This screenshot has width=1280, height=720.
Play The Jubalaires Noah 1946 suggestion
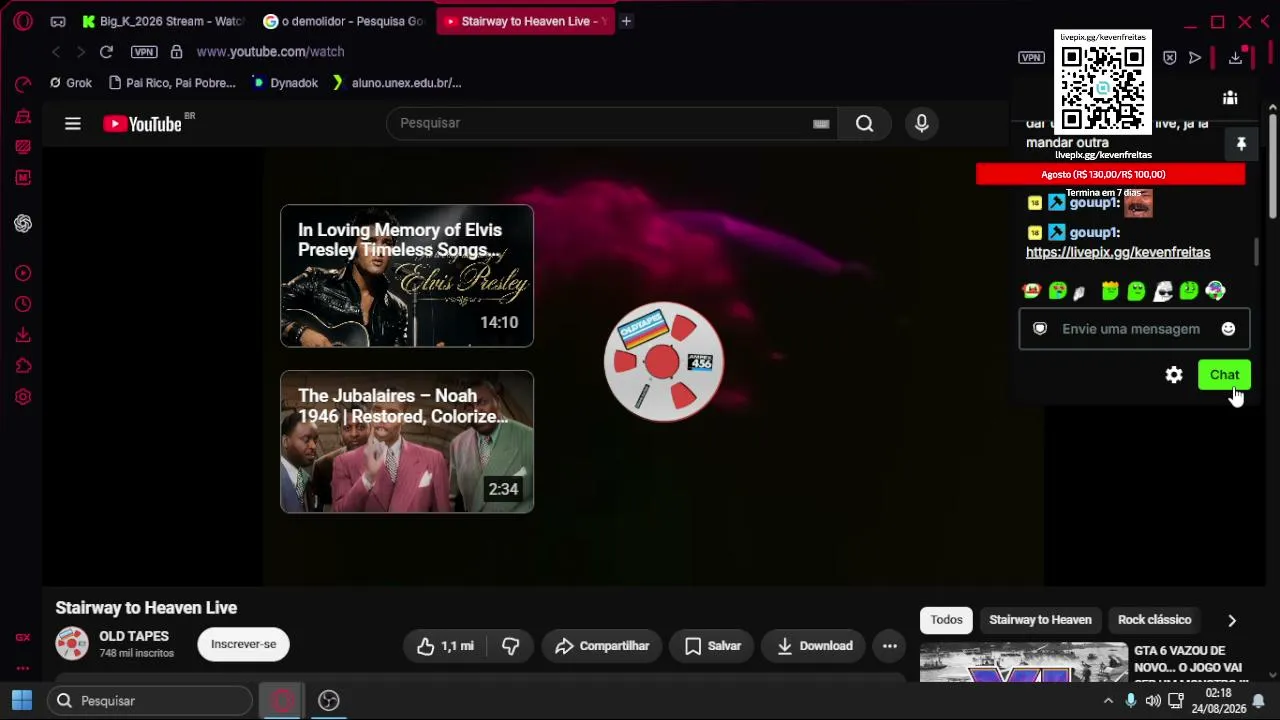point(407,442)
